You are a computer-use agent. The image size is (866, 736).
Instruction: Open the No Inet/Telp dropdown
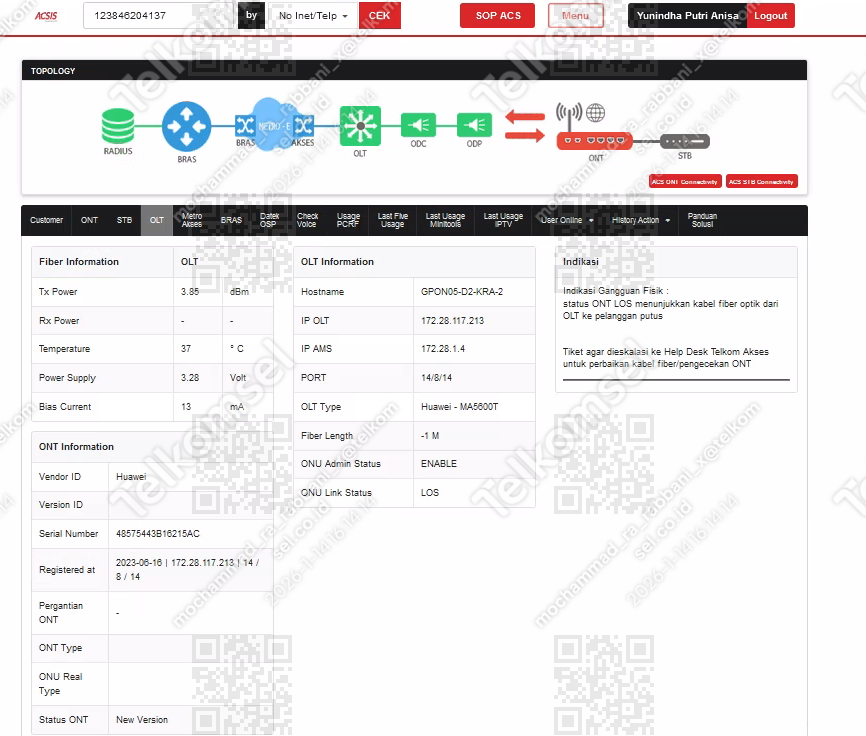click(313, 16)
